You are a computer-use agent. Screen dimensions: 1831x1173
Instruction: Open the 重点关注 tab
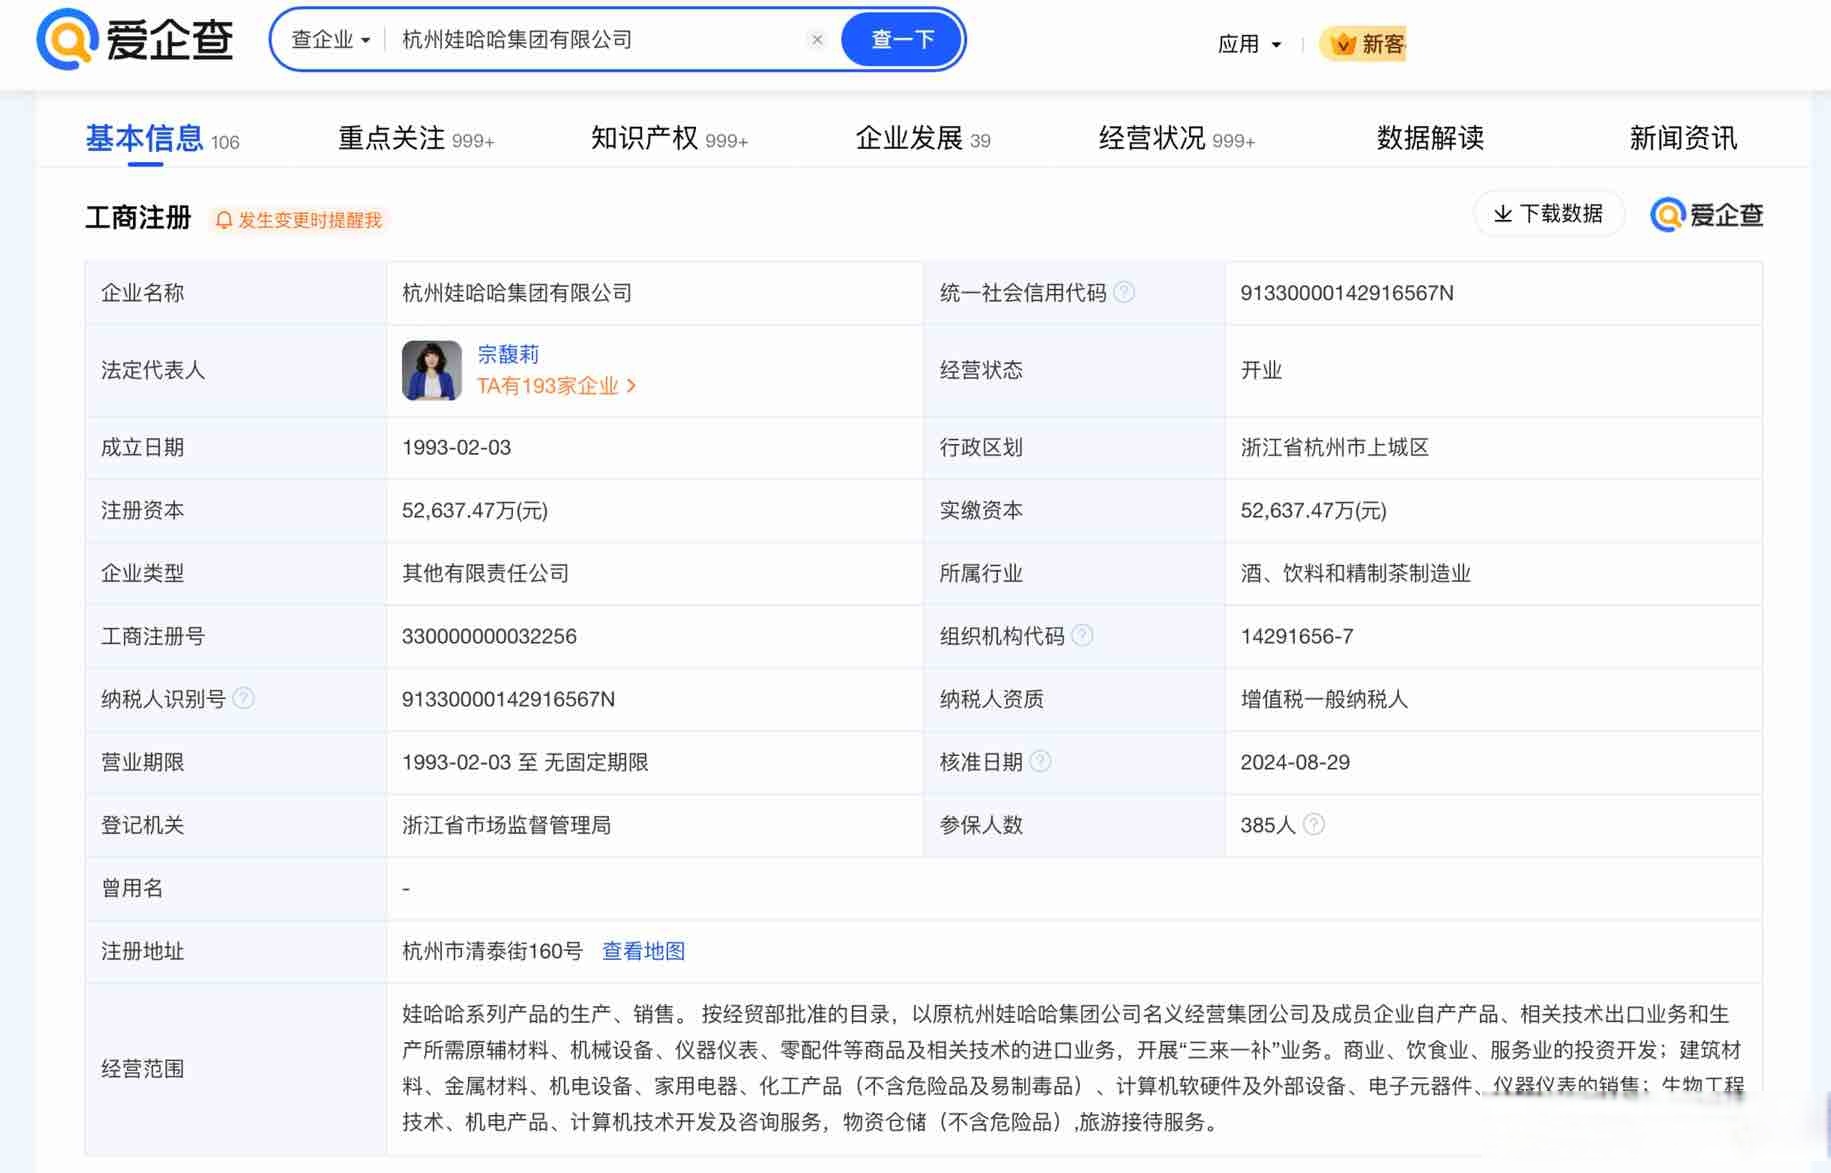tap(416, 139)
